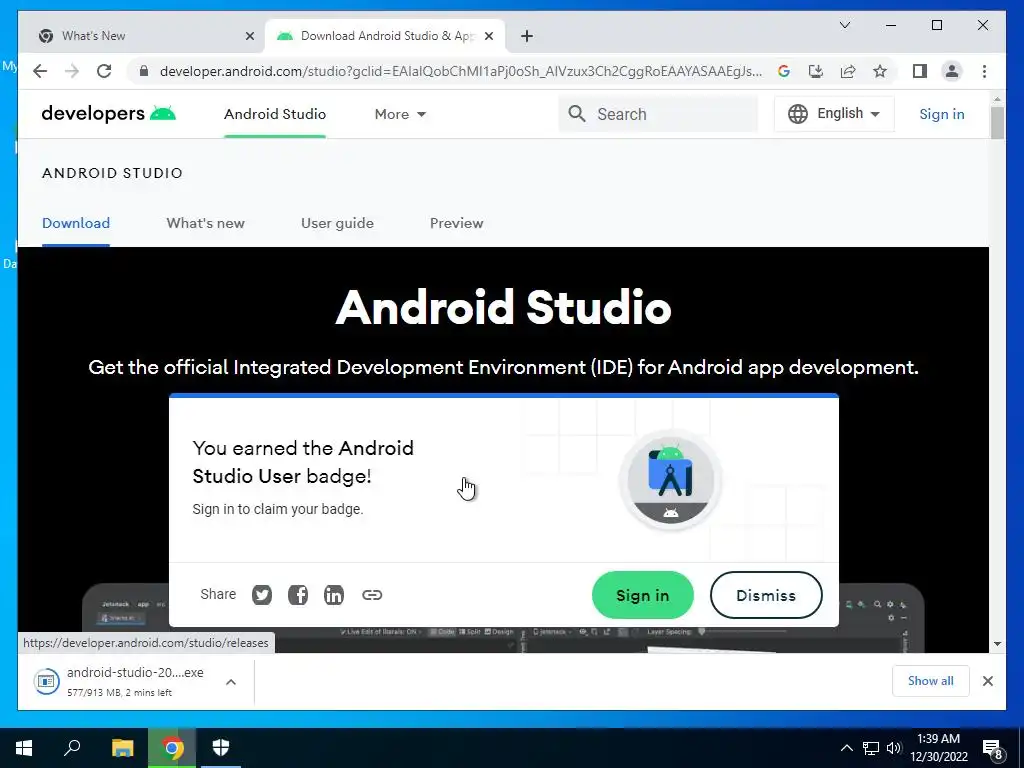Viewport: 1024px width, 768px height.
Task: Open Chrome's three-dot menu
Action: [984, 71]
